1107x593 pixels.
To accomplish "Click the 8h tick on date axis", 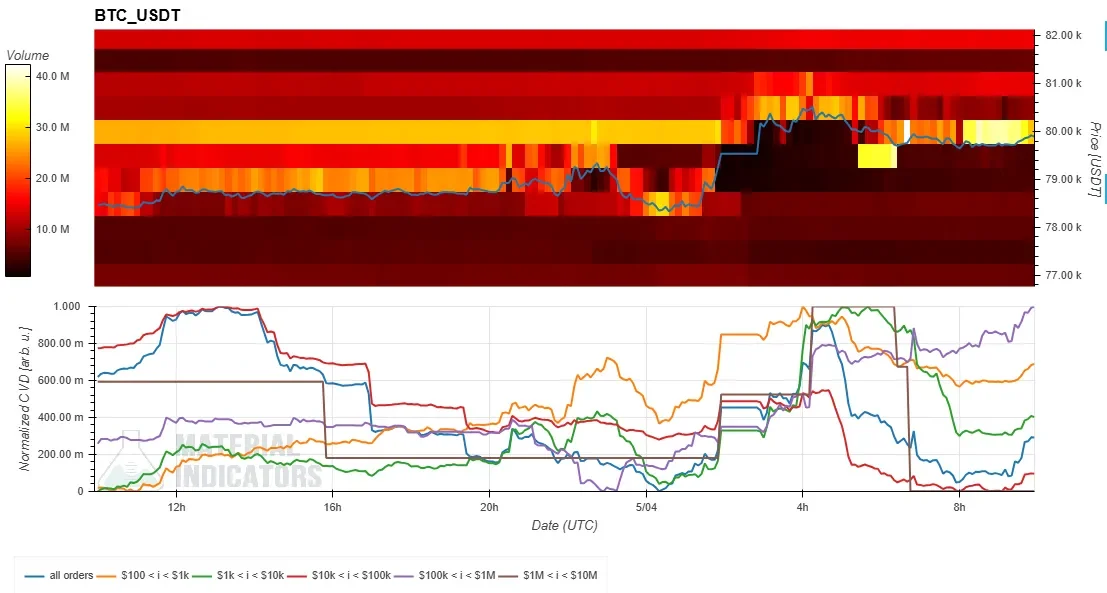I will click(959, 507).
